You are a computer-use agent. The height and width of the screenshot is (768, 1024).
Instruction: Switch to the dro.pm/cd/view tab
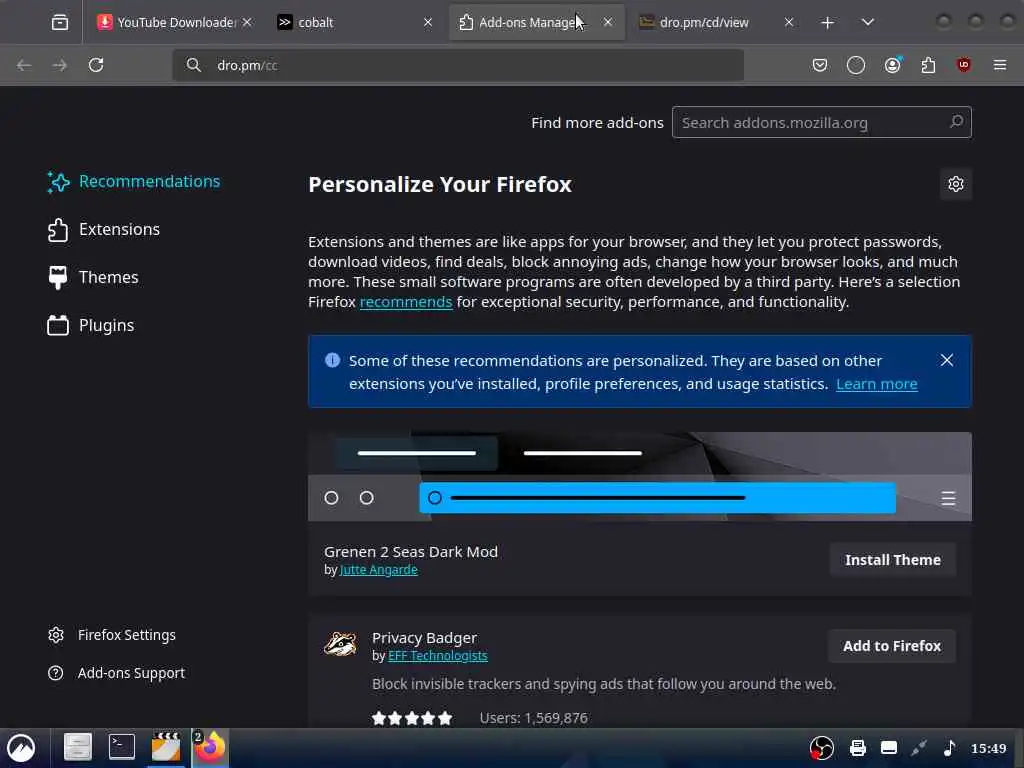coord(716,22)
